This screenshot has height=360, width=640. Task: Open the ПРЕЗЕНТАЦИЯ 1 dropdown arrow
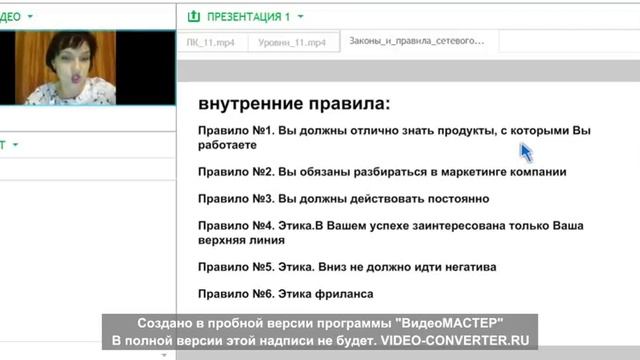click(x=301, y=17)
